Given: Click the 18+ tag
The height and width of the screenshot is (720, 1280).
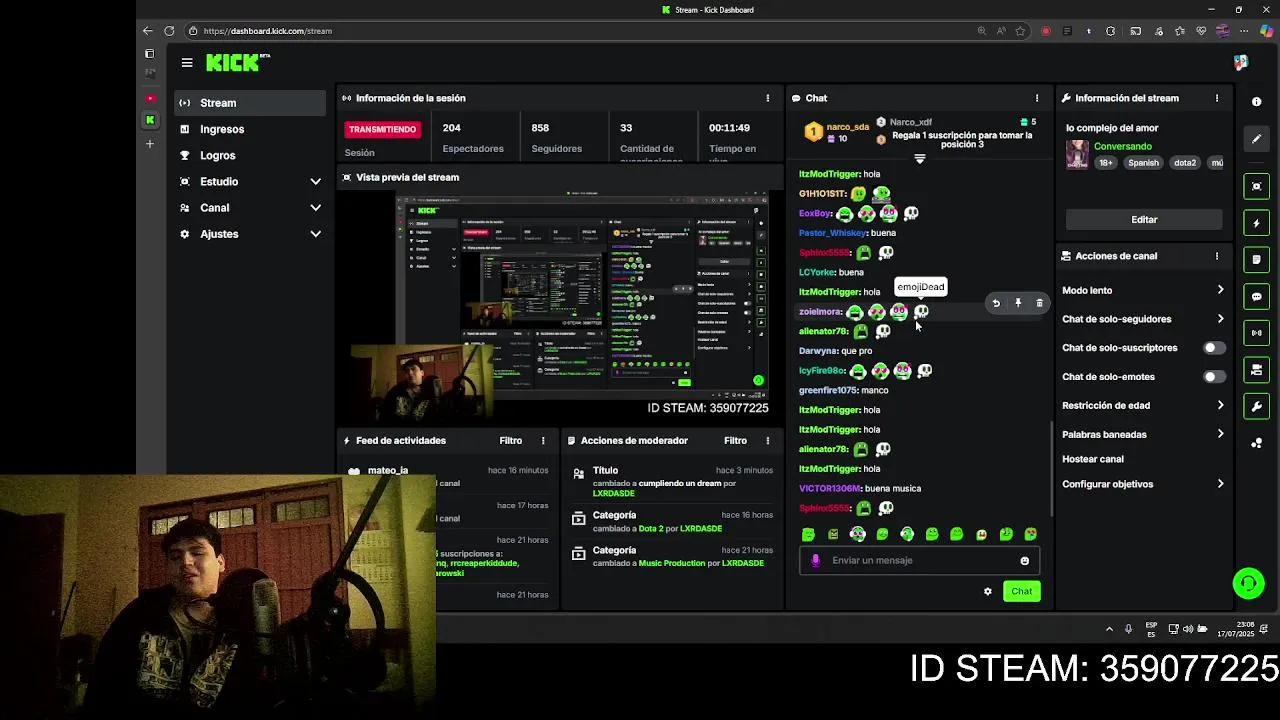Looking at the screenshot, I should tap(1105, 163).
